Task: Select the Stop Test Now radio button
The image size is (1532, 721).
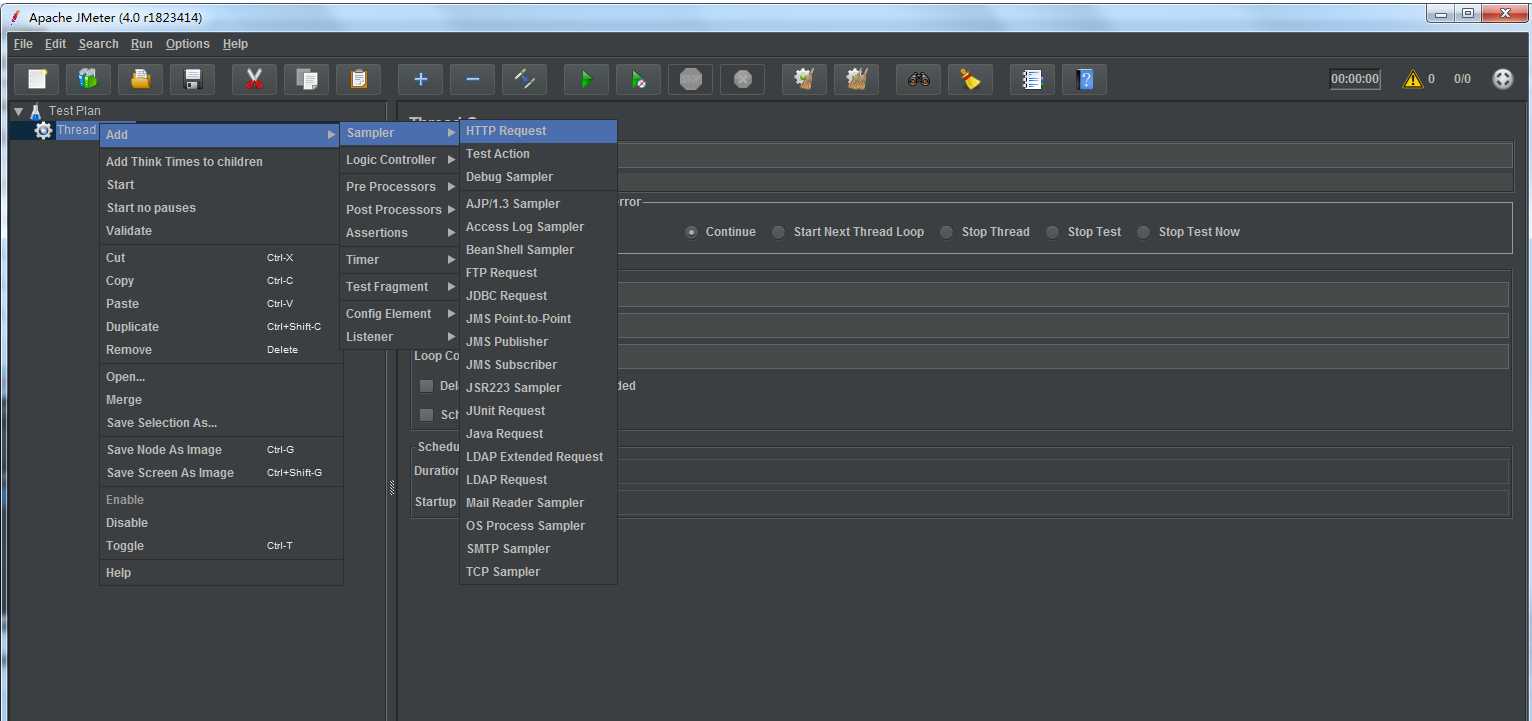Action: click(1143, 232)
